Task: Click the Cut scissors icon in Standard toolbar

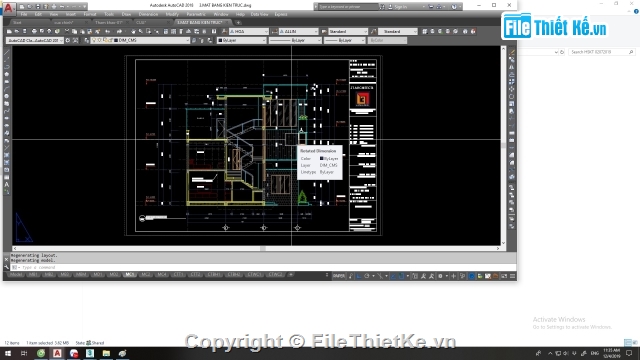Action: point(67,31)
